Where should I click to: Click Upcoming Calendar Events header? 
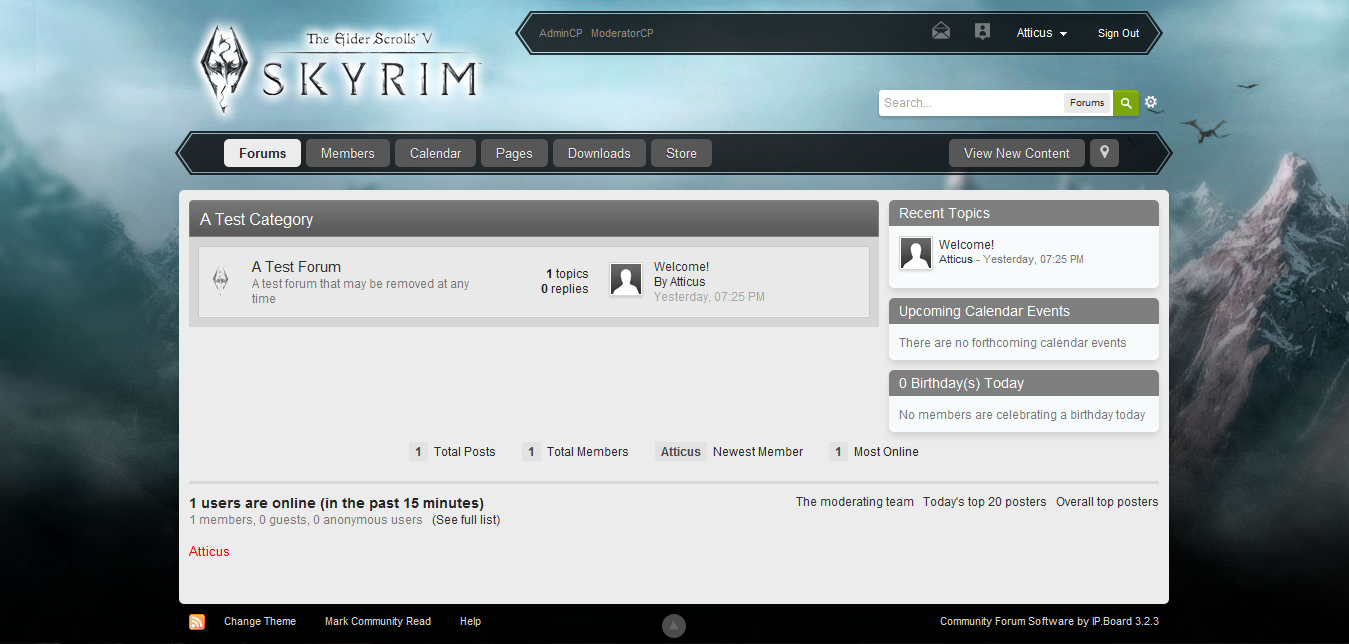(x=1024, y=311)
